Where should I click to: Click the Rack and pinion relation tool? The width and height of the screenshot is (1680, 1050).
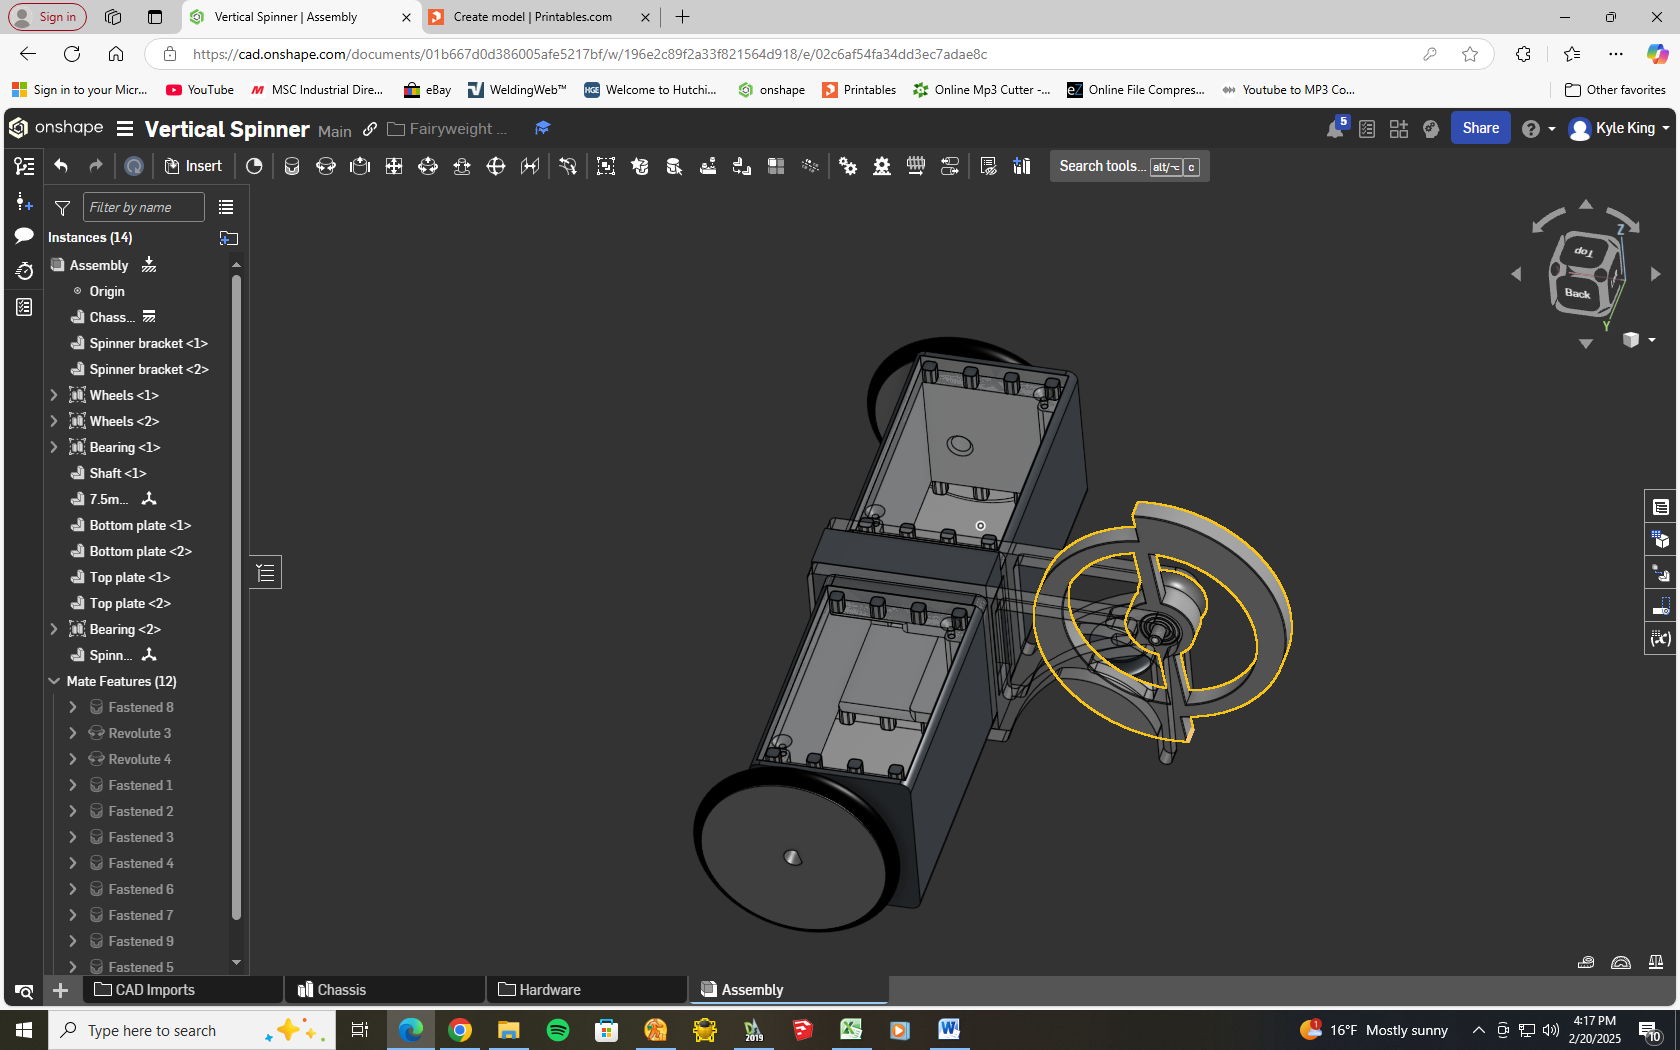882,166
